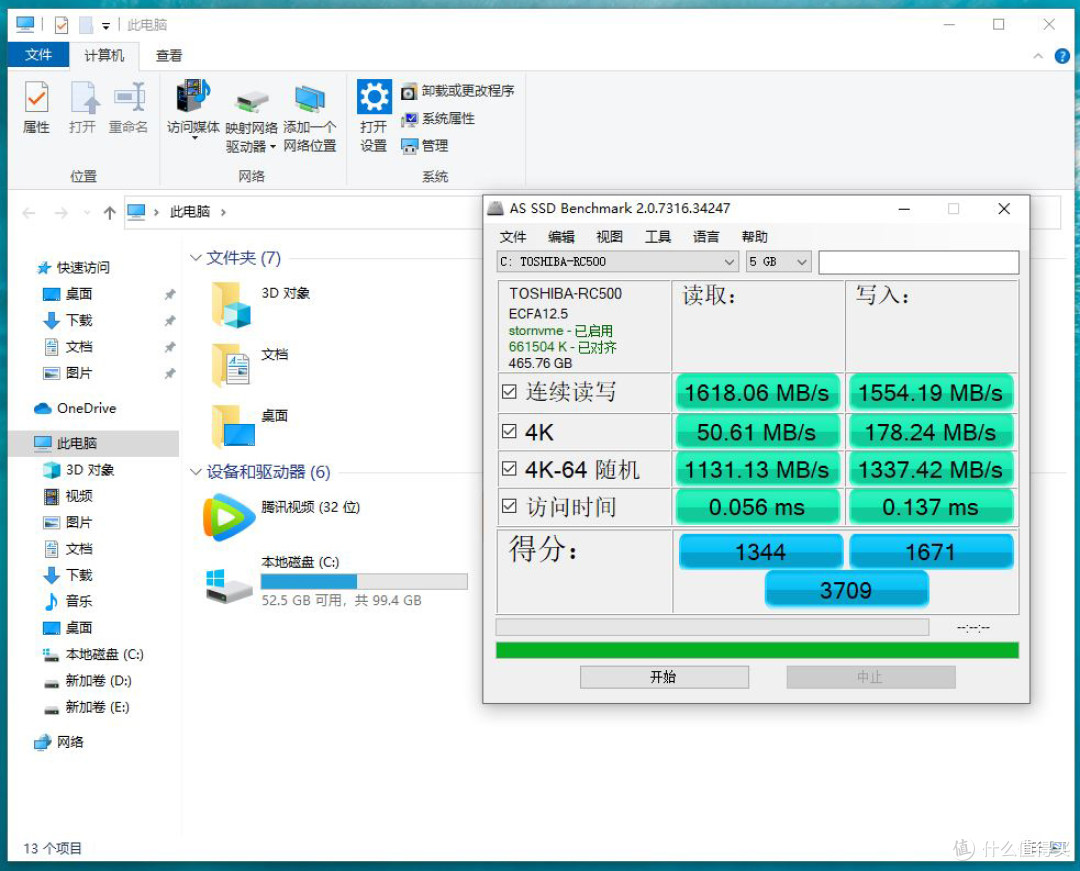This screenshot has height=871, width=1080.
Task: Click the 属性 properties icon in ribbon
Action: [x=37, y=98]
